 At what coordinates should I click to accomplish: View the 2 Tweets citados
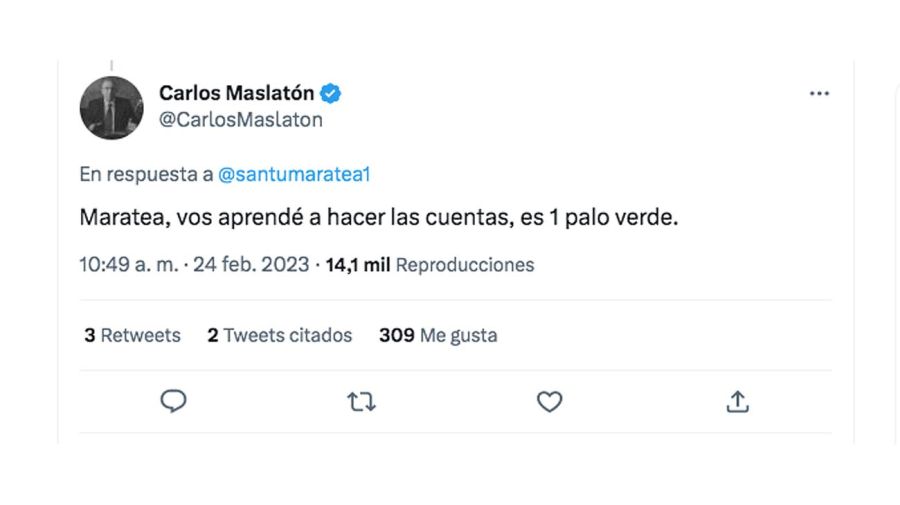(x=280, y=335)
